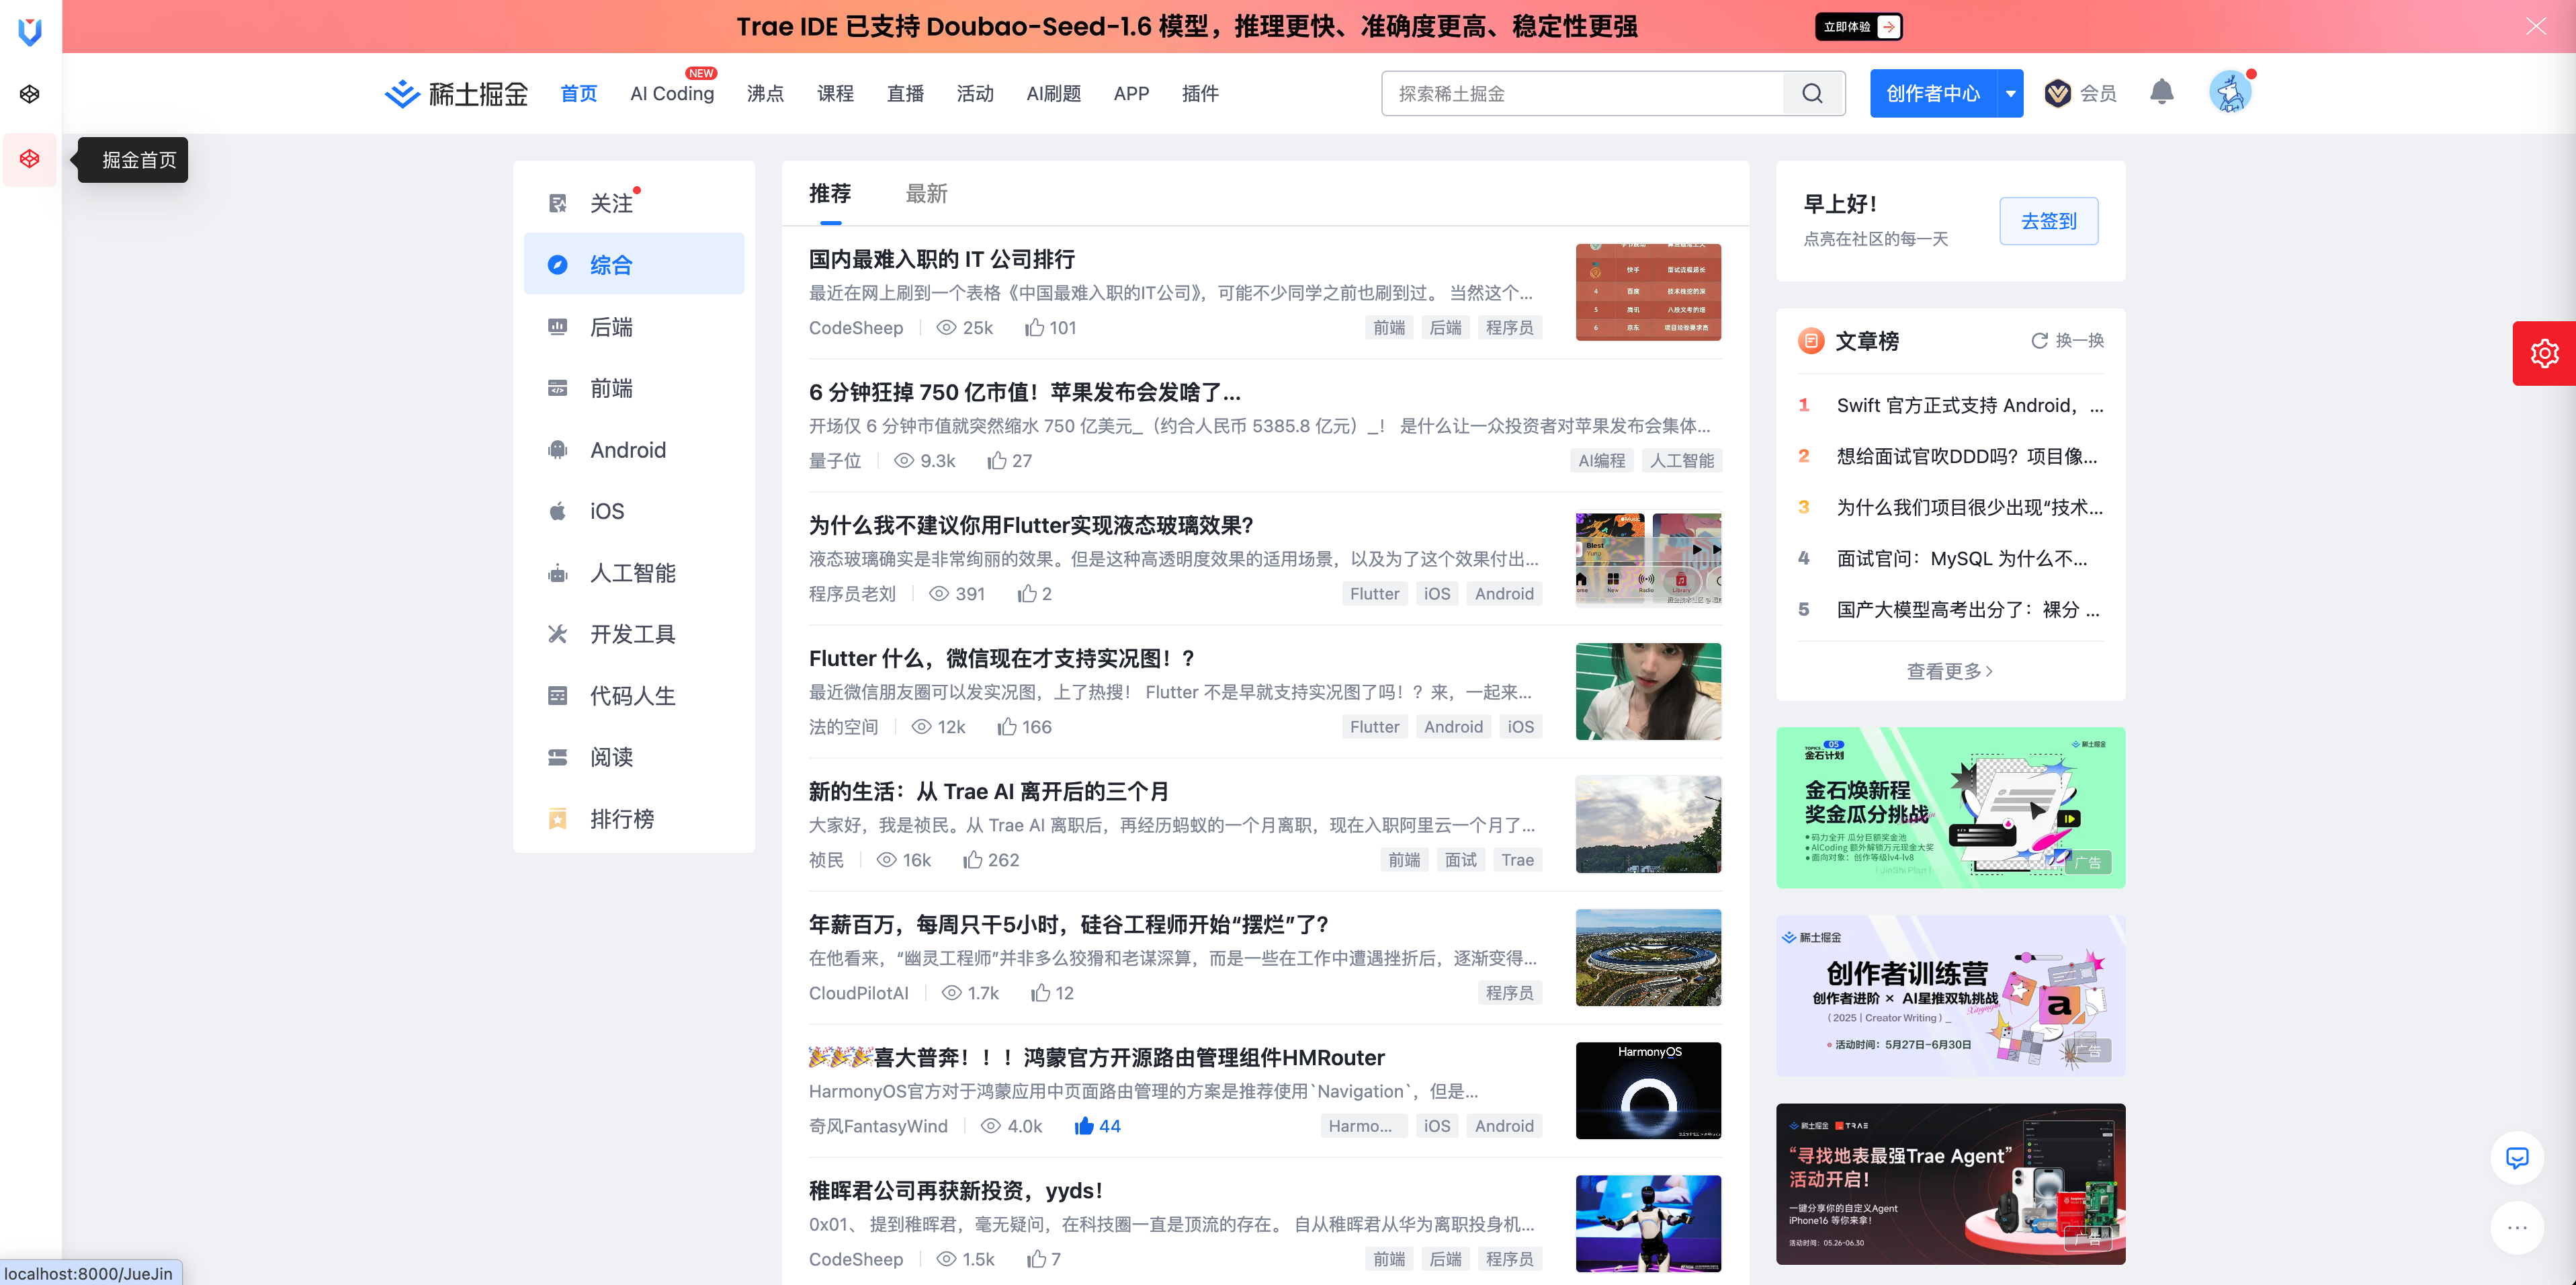The height and width of the screenshot is (1285, 2576).
Task: Click the Trae tag
Action: coord(1517,860)
